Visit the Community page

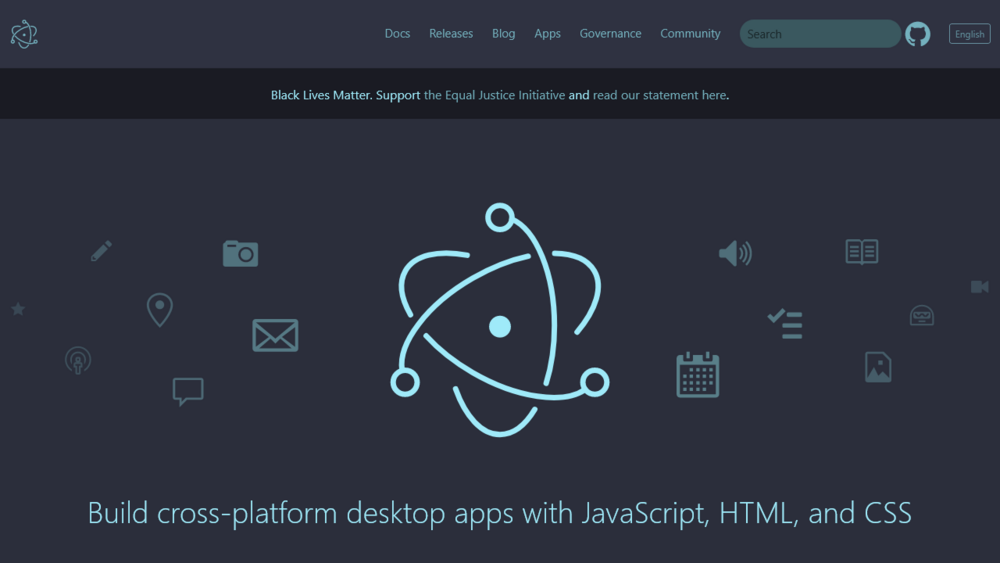(690, 34)
